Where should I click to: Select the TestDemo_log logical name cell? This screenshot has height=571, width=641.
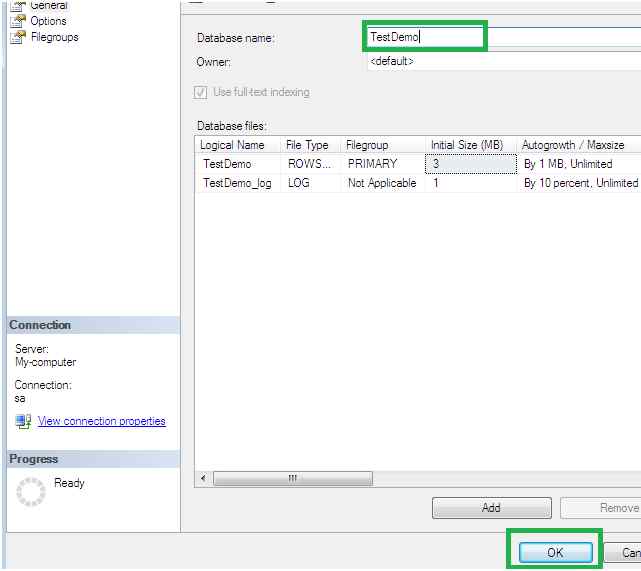[238, 183]
